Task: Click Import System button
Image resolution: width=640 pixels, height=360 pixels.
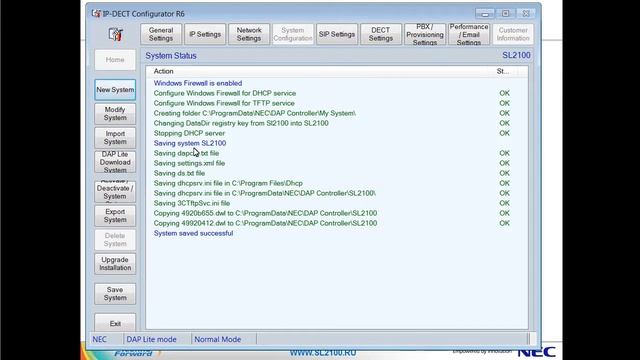Action: click(115, 138)
